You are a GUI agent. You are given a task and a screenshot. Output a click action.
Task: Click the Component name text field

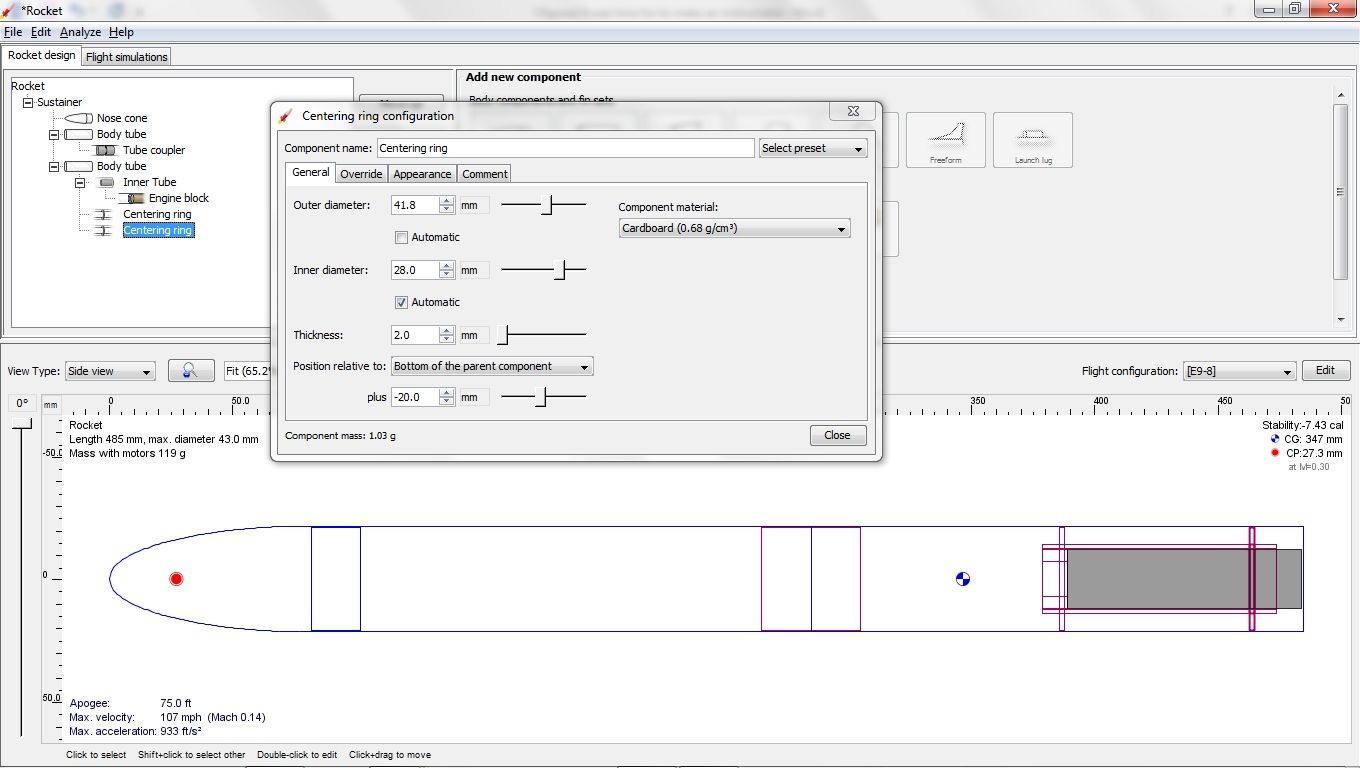[565, 148]
